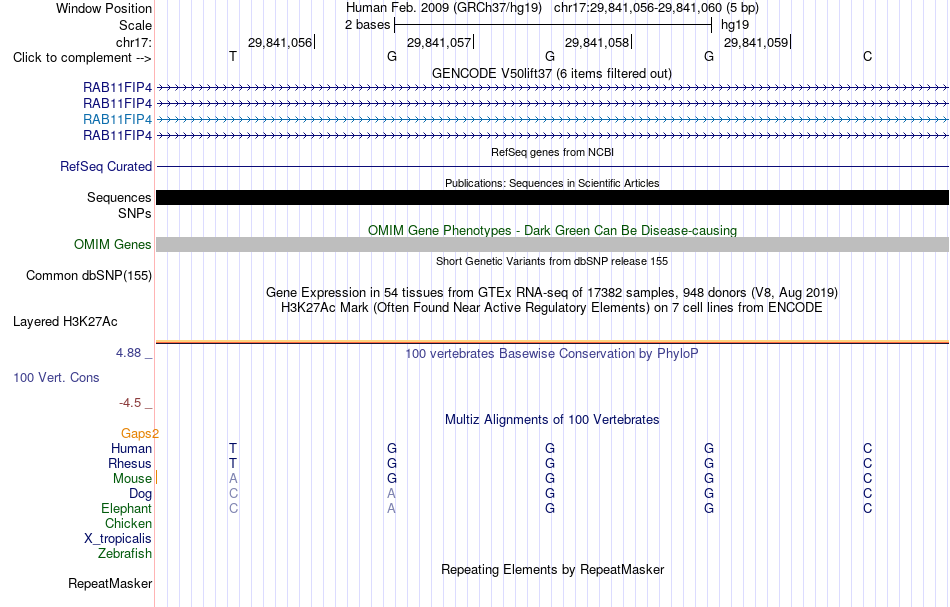Select coordinate label 29,841,058
Viewport: 950px width, 607px height.
(x=597, y=42)
